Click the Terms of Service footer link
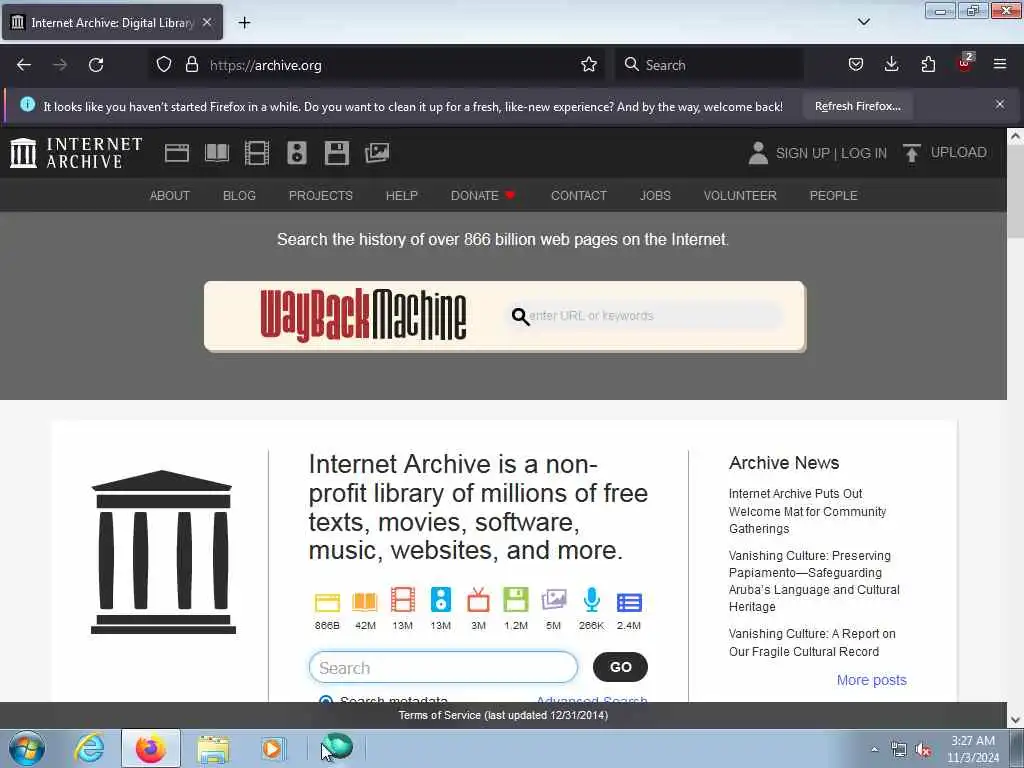This screenshot has width=1024, height=768. click(503, 715)
